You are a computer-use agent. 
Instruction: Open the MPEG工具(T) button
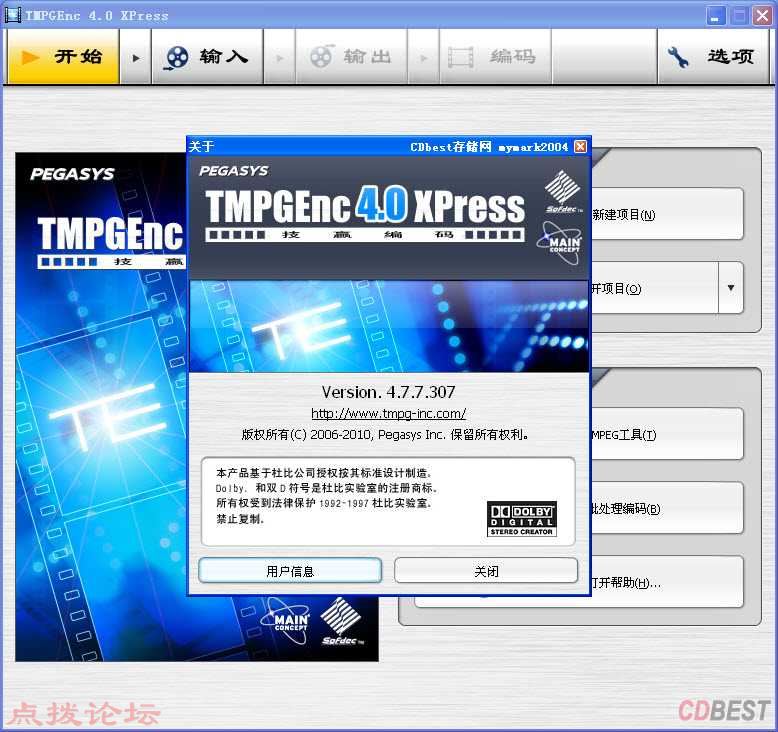click(x=666, y=435)
